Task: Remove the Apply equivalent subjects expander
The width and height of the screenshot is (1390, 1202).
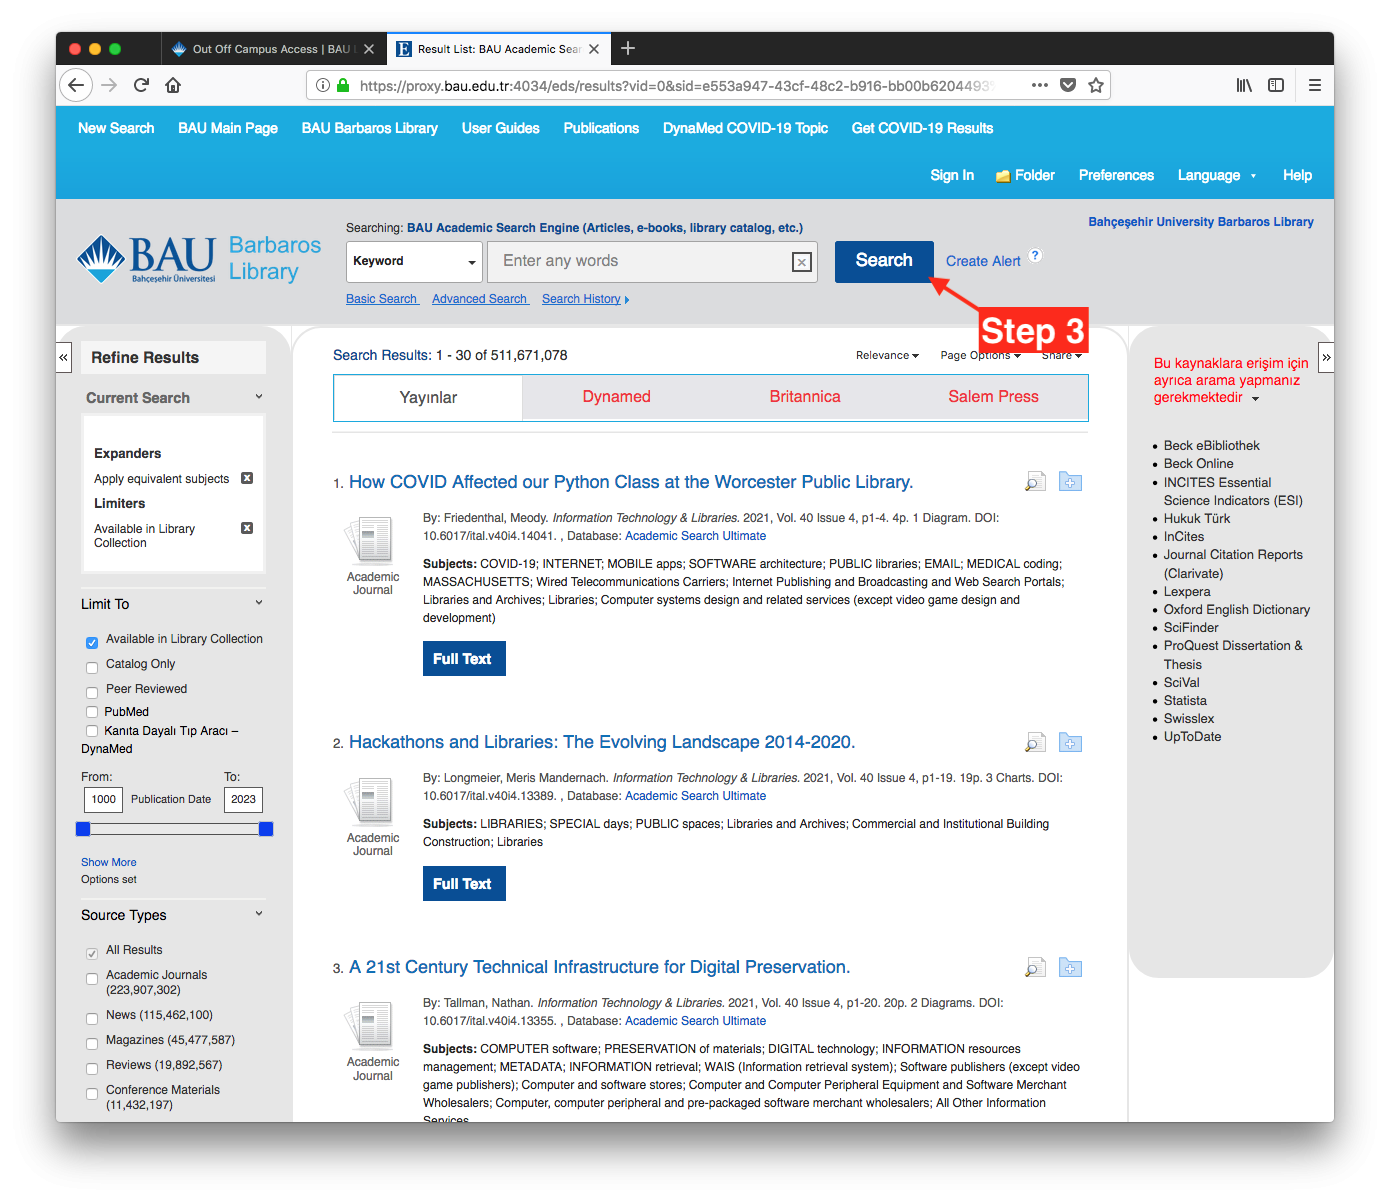Action: pos(247,478)
